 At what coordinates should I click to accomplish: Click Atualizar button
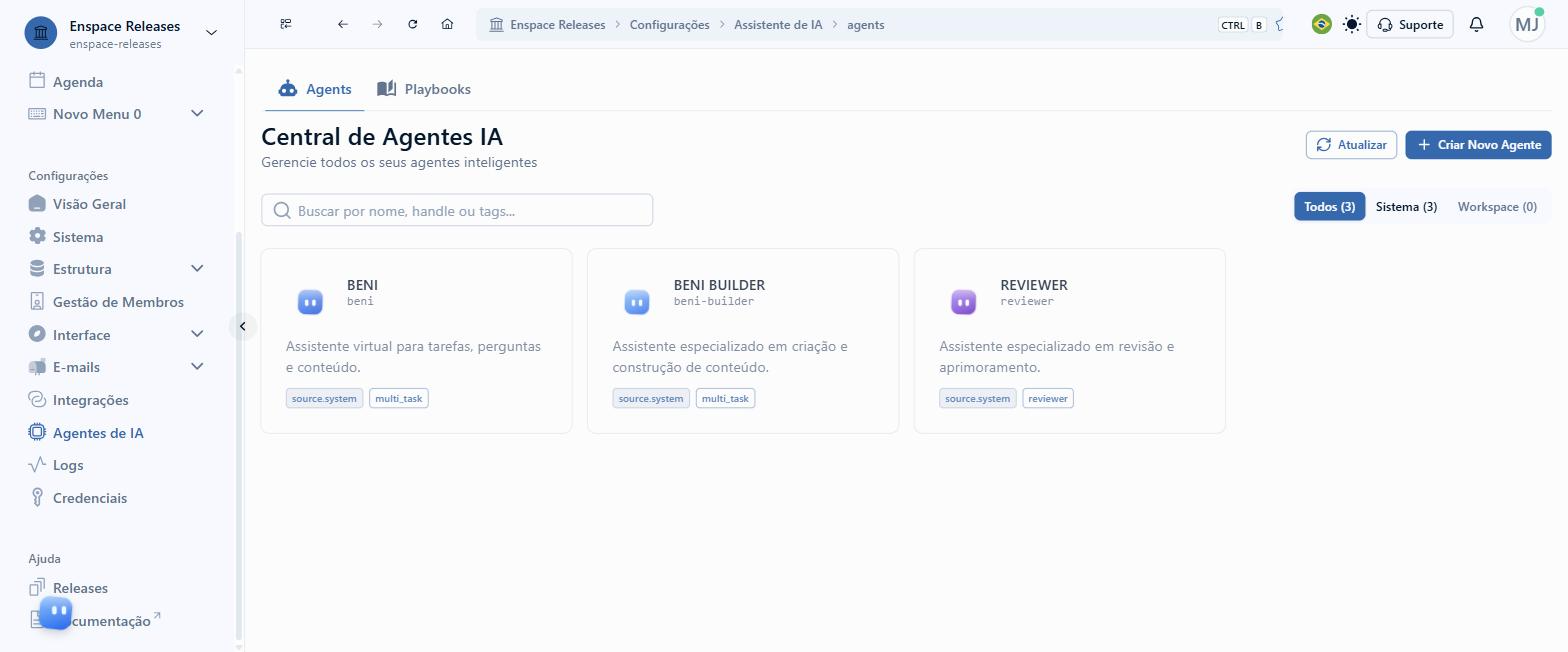pos(1351,144)
